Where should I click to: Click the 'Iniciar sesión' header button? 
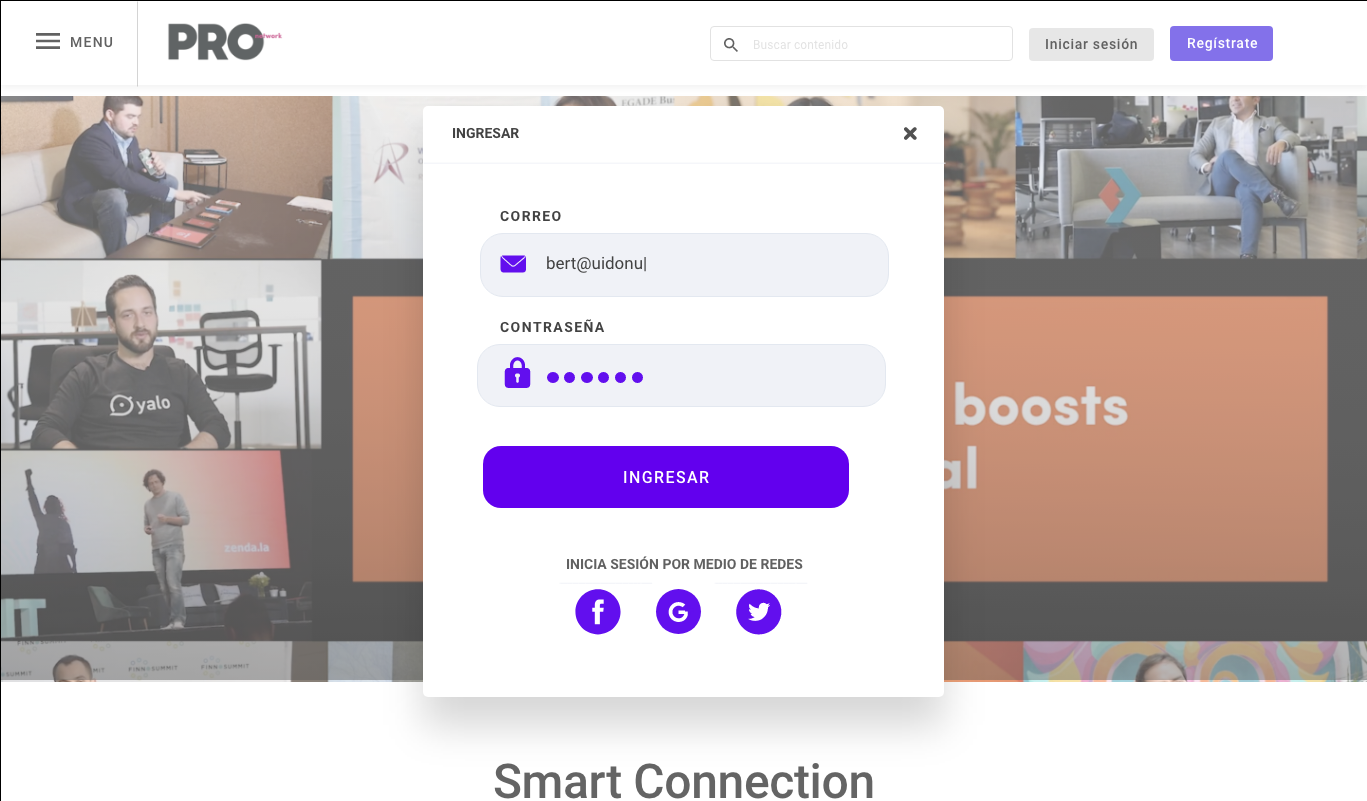[1090, 44]
